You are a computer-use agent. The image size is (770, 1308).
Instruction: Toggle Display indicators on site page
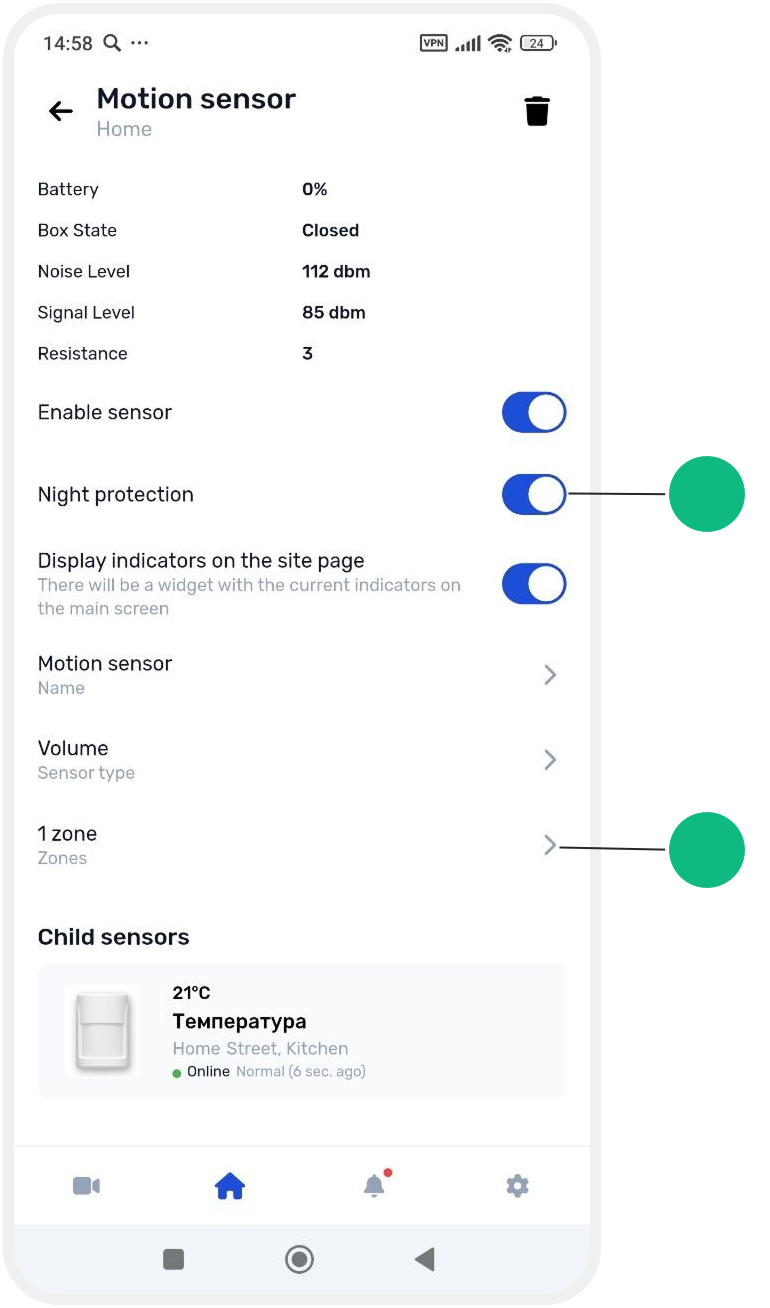(534, 584)
